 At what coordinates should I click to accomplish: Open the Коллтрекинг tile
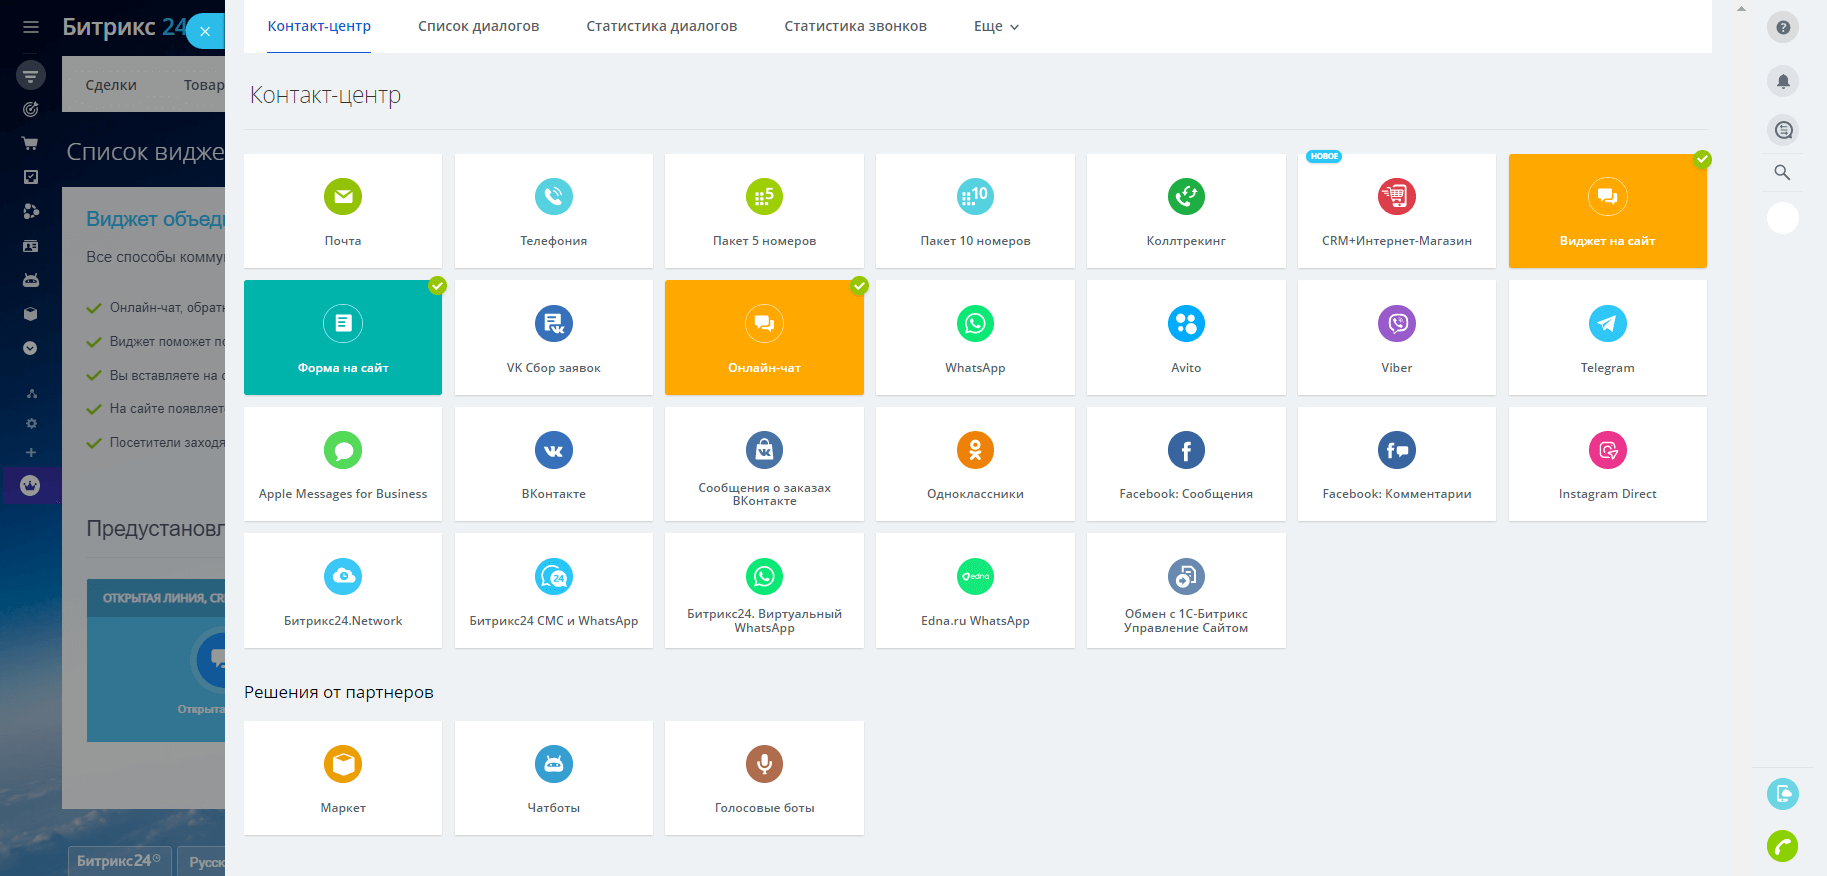(x=1186, y=211)
